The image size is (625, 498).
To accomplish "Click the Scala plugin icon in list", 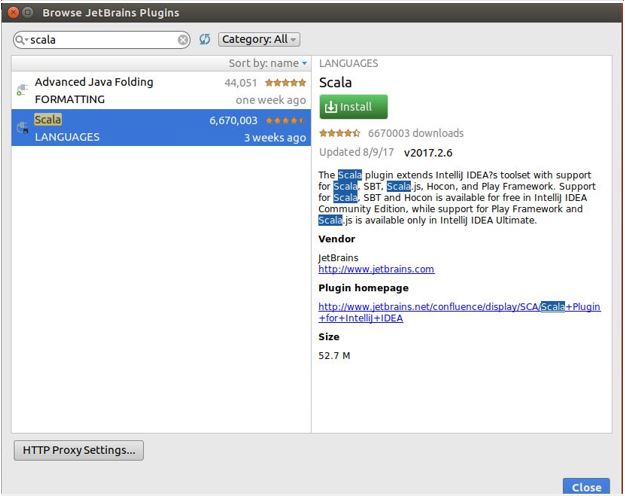I will (x=22, y=128).
